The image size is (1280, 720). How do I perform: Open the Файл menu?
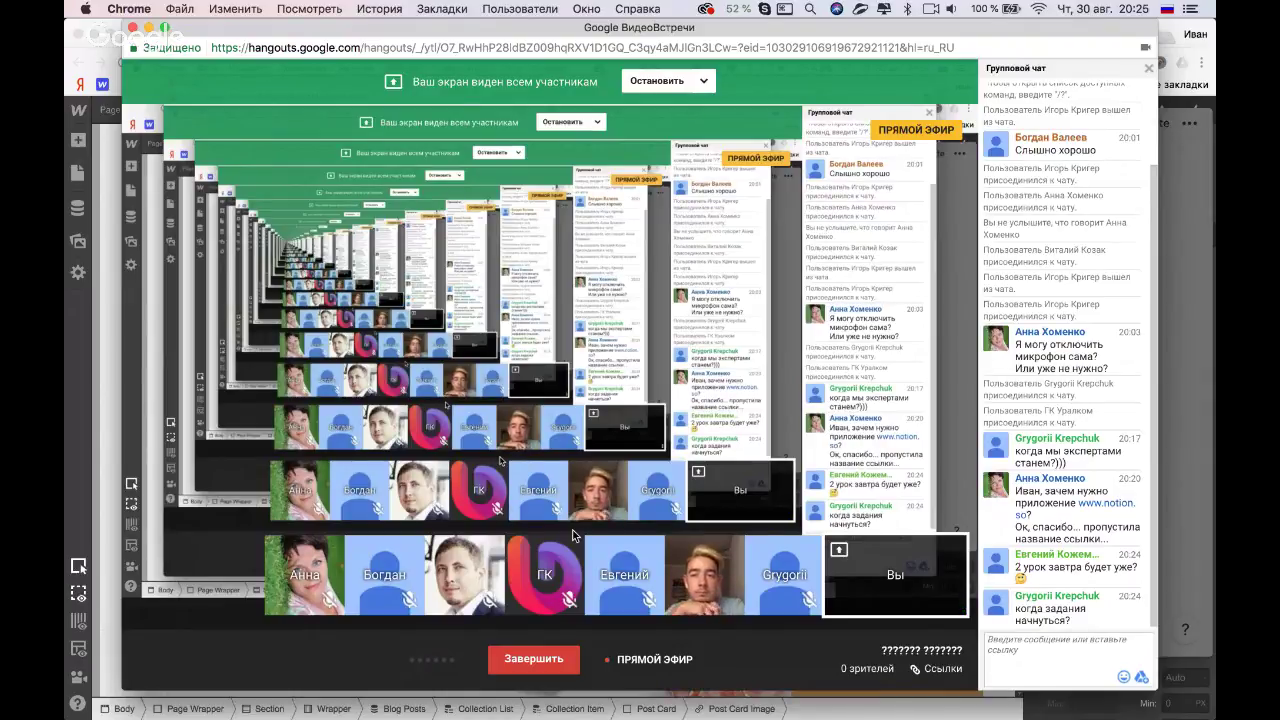[180, 9]
